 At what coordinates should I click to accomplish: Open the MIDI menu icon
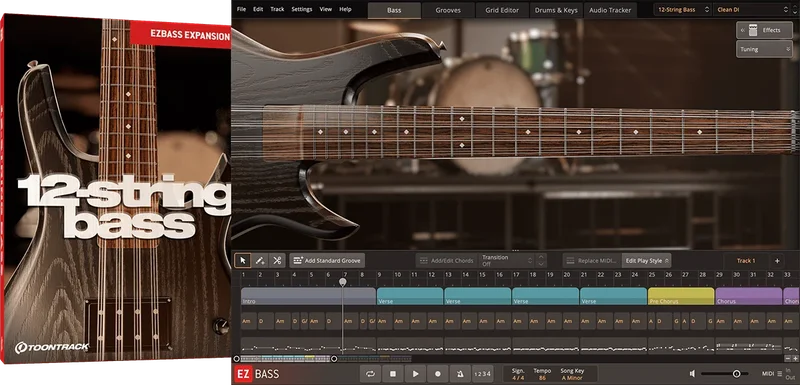point(780,374)
